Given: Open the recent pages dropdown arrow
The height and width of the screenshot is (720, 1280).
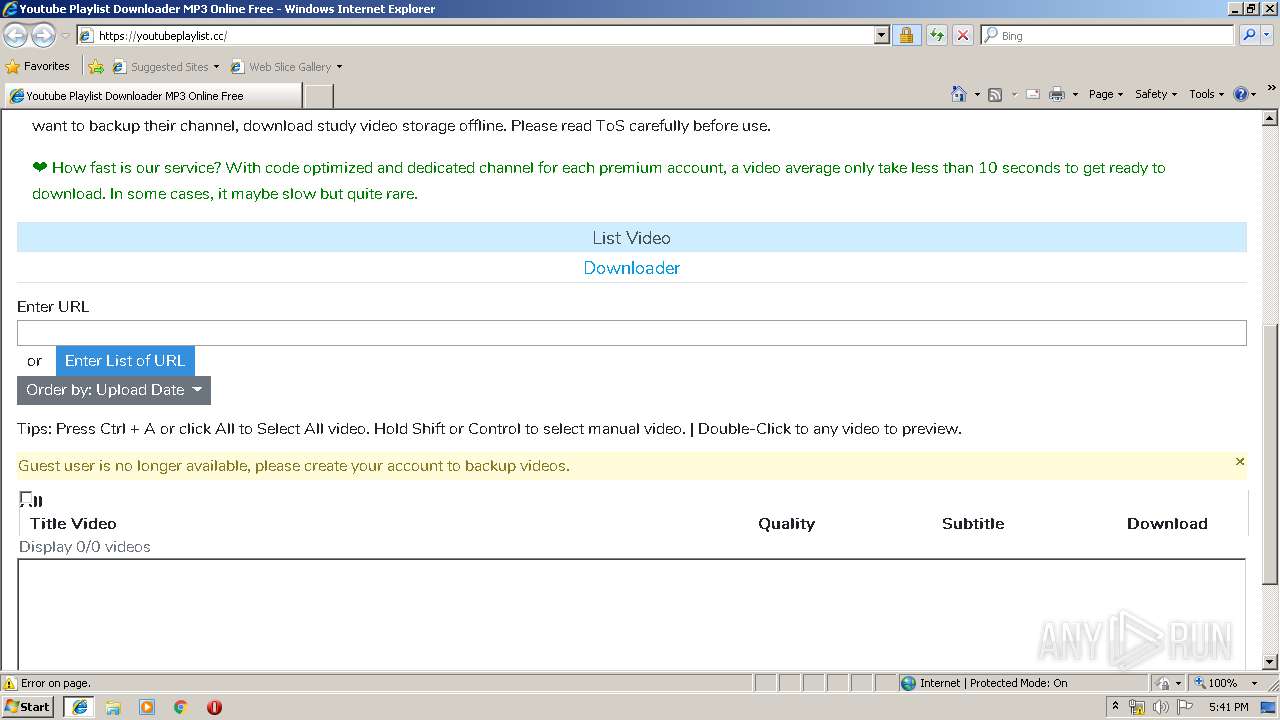Looking at the screenshot, I should click(65, 36).
